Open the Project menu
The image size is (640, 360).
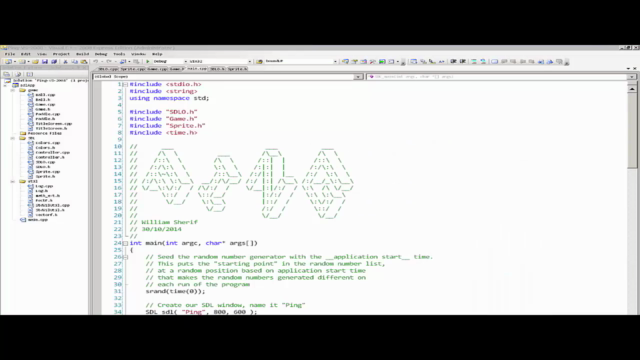click(x=61, y=54)
